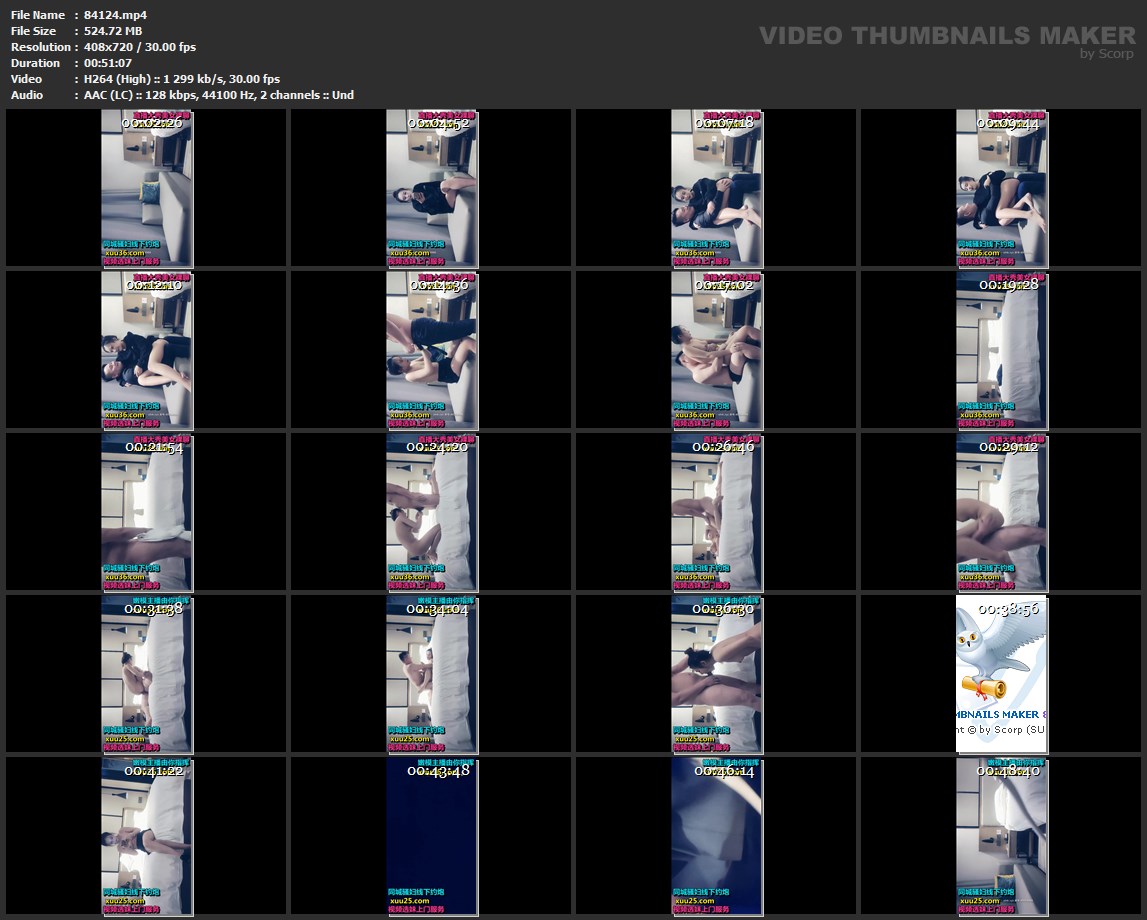This screenshot has width=1147, height=920.
Task: Select the dark blue frame at 00:43:48
Action: [x=432, y=837]
